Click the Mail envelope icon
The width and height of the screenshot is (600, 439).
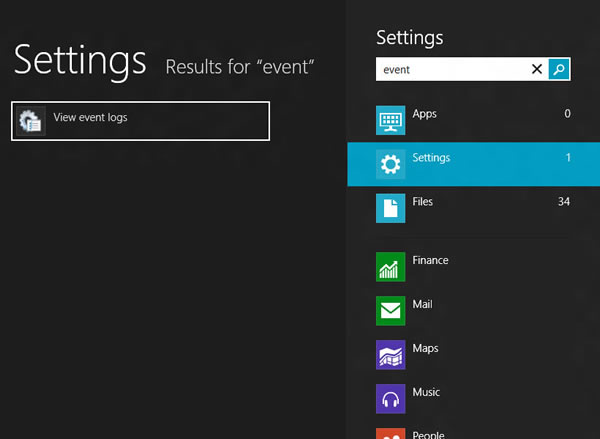[x=390, y=311]
